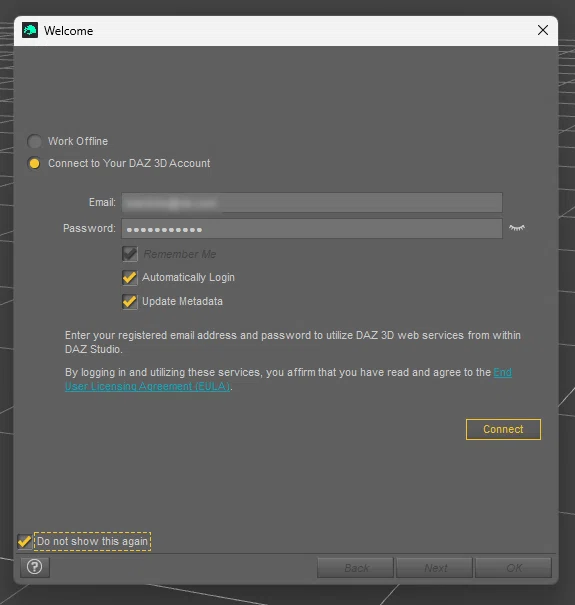Click the Welcome title text

point(68,31)
